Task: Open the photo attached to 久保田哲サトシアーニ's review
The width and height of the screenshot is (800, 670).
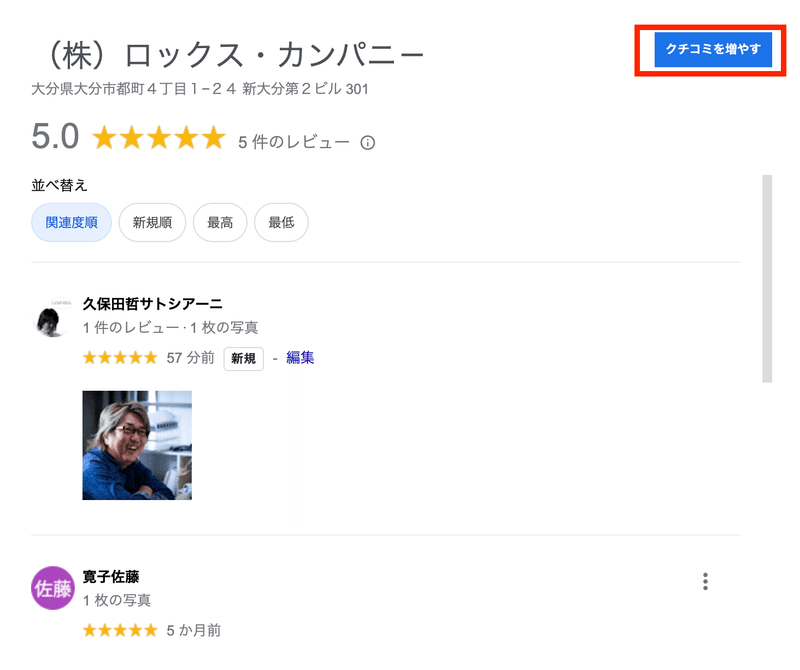Action: (139, 443)
